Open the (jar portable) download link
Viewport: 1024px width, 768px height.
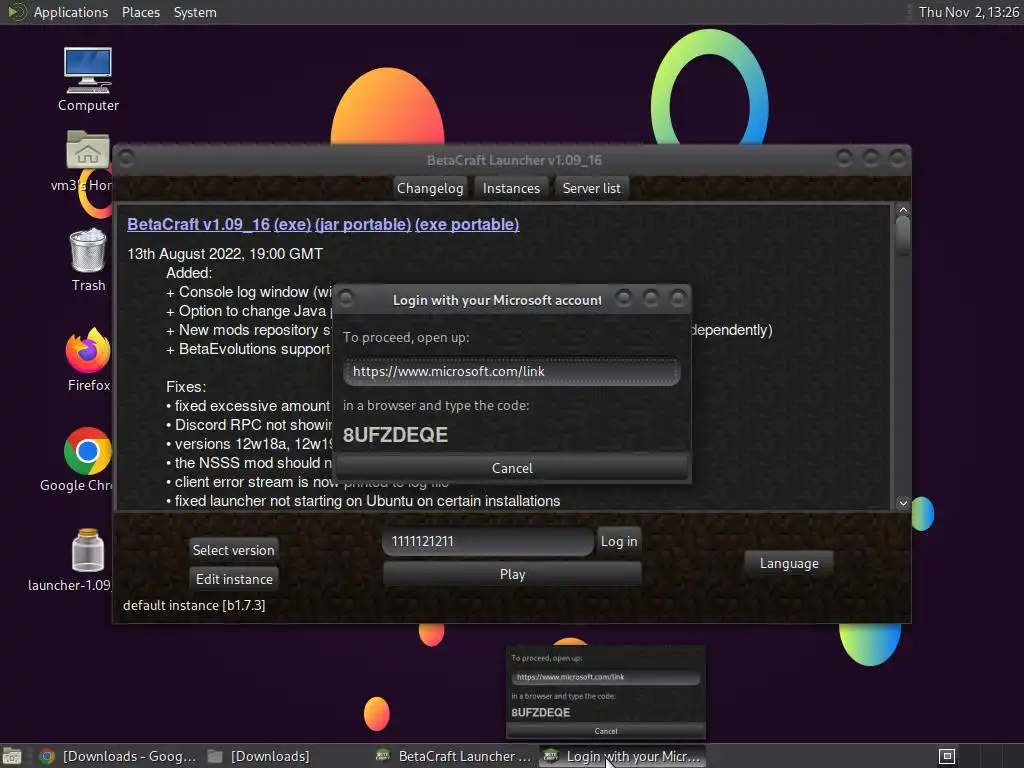[363, 224]
